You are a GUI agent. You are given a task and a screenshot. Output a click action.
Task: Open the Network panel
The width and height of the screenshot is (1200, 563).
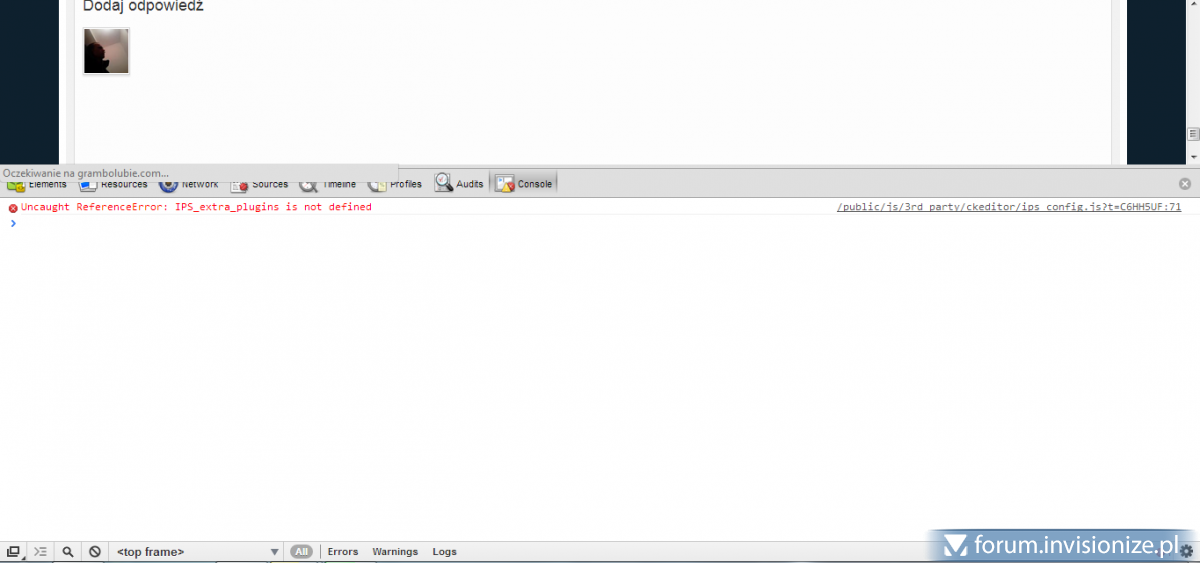coord(190,185)
